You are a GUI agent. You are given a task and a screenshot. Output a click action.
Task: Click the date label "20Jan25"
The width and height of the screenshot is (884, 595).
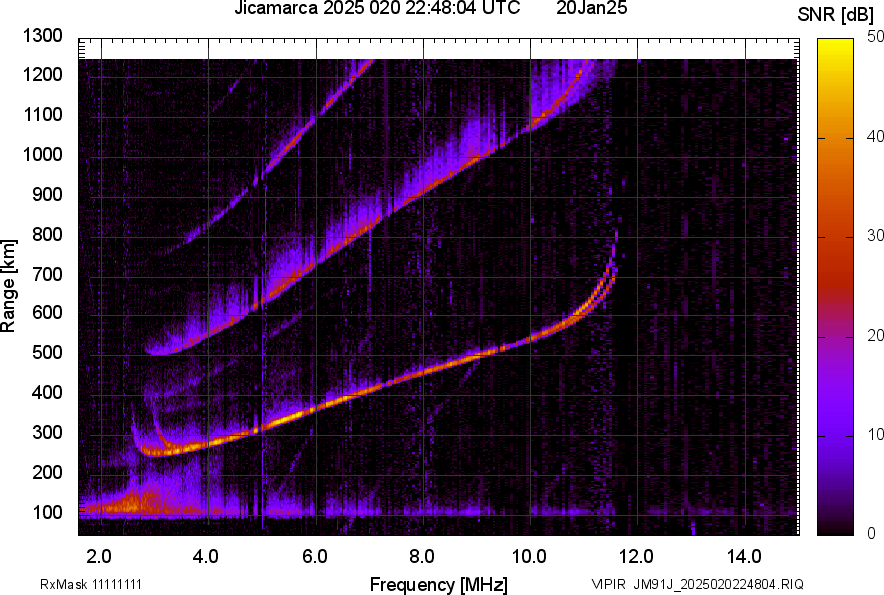tap(591, 8)
